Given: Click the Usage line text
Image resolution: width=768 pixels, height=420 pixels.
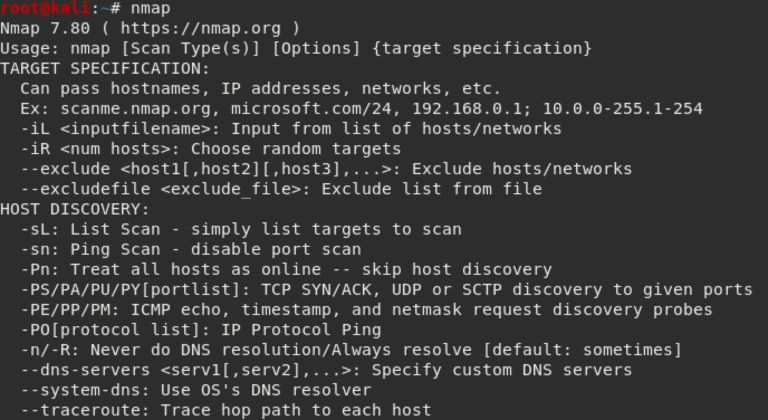Looking at the screenshot, I should click(x=296, y=49).
